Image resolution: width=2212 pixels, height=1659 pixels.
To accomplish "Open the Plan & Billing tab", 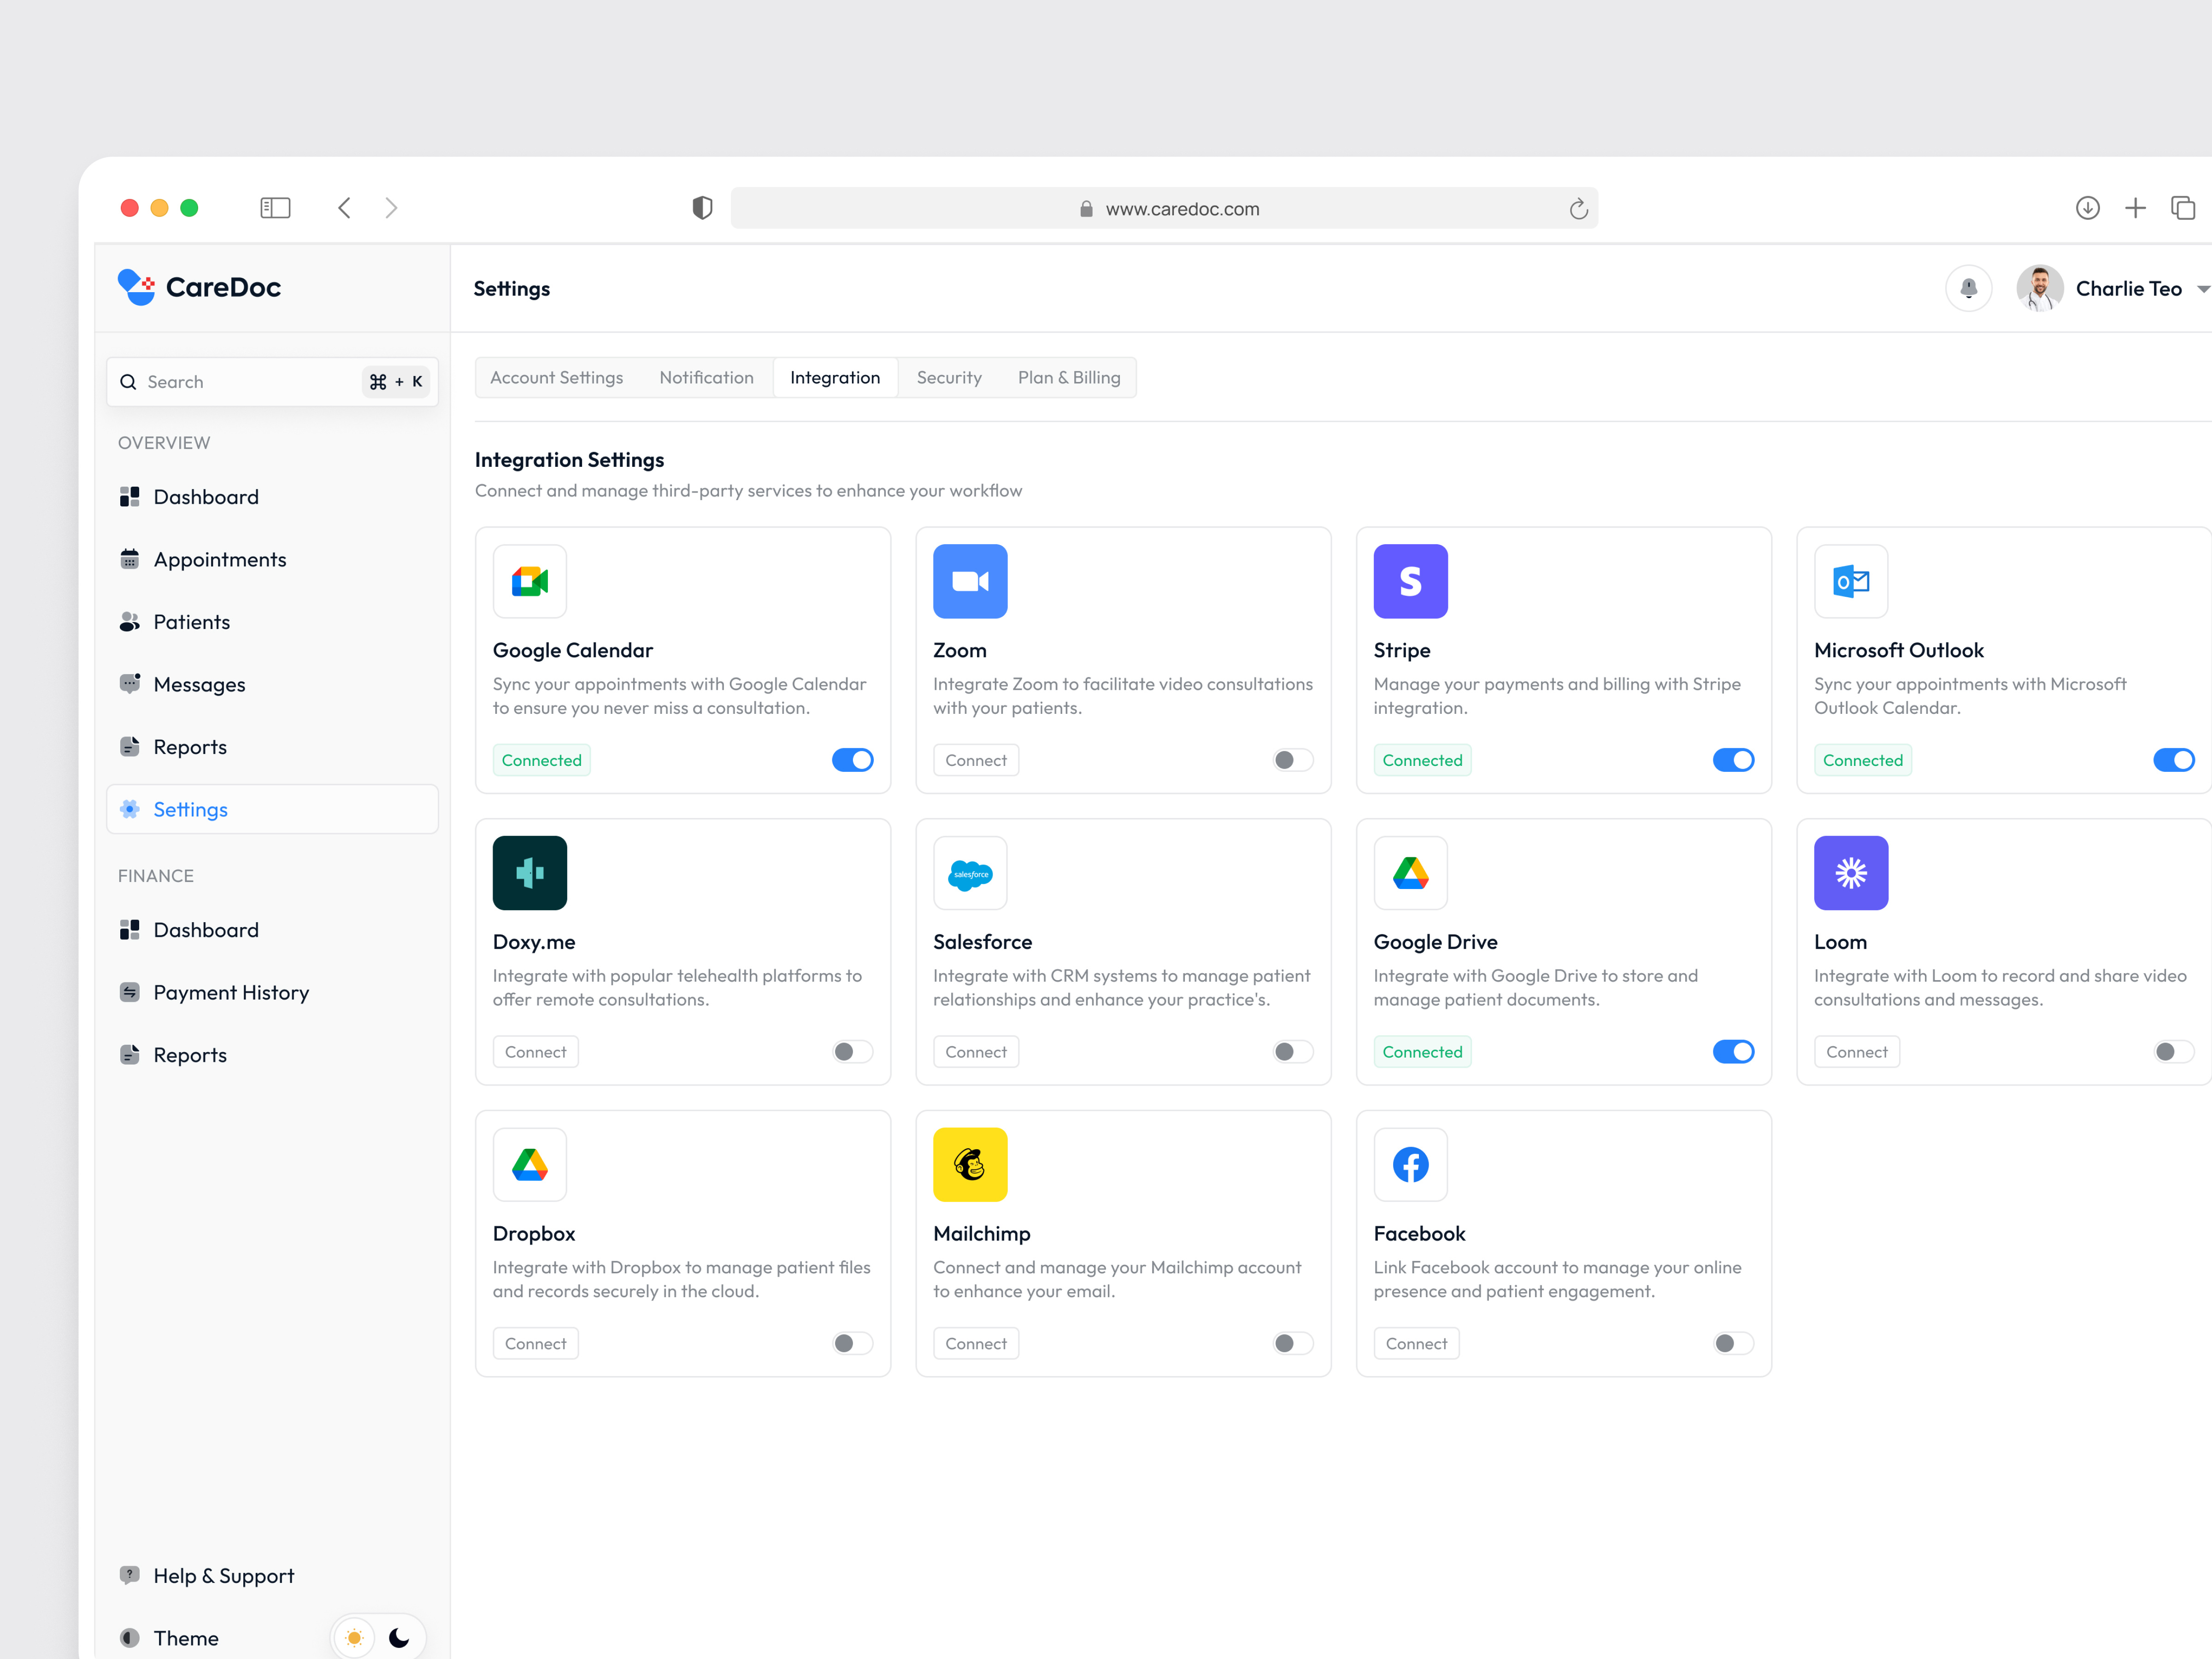I will 1068,377.
